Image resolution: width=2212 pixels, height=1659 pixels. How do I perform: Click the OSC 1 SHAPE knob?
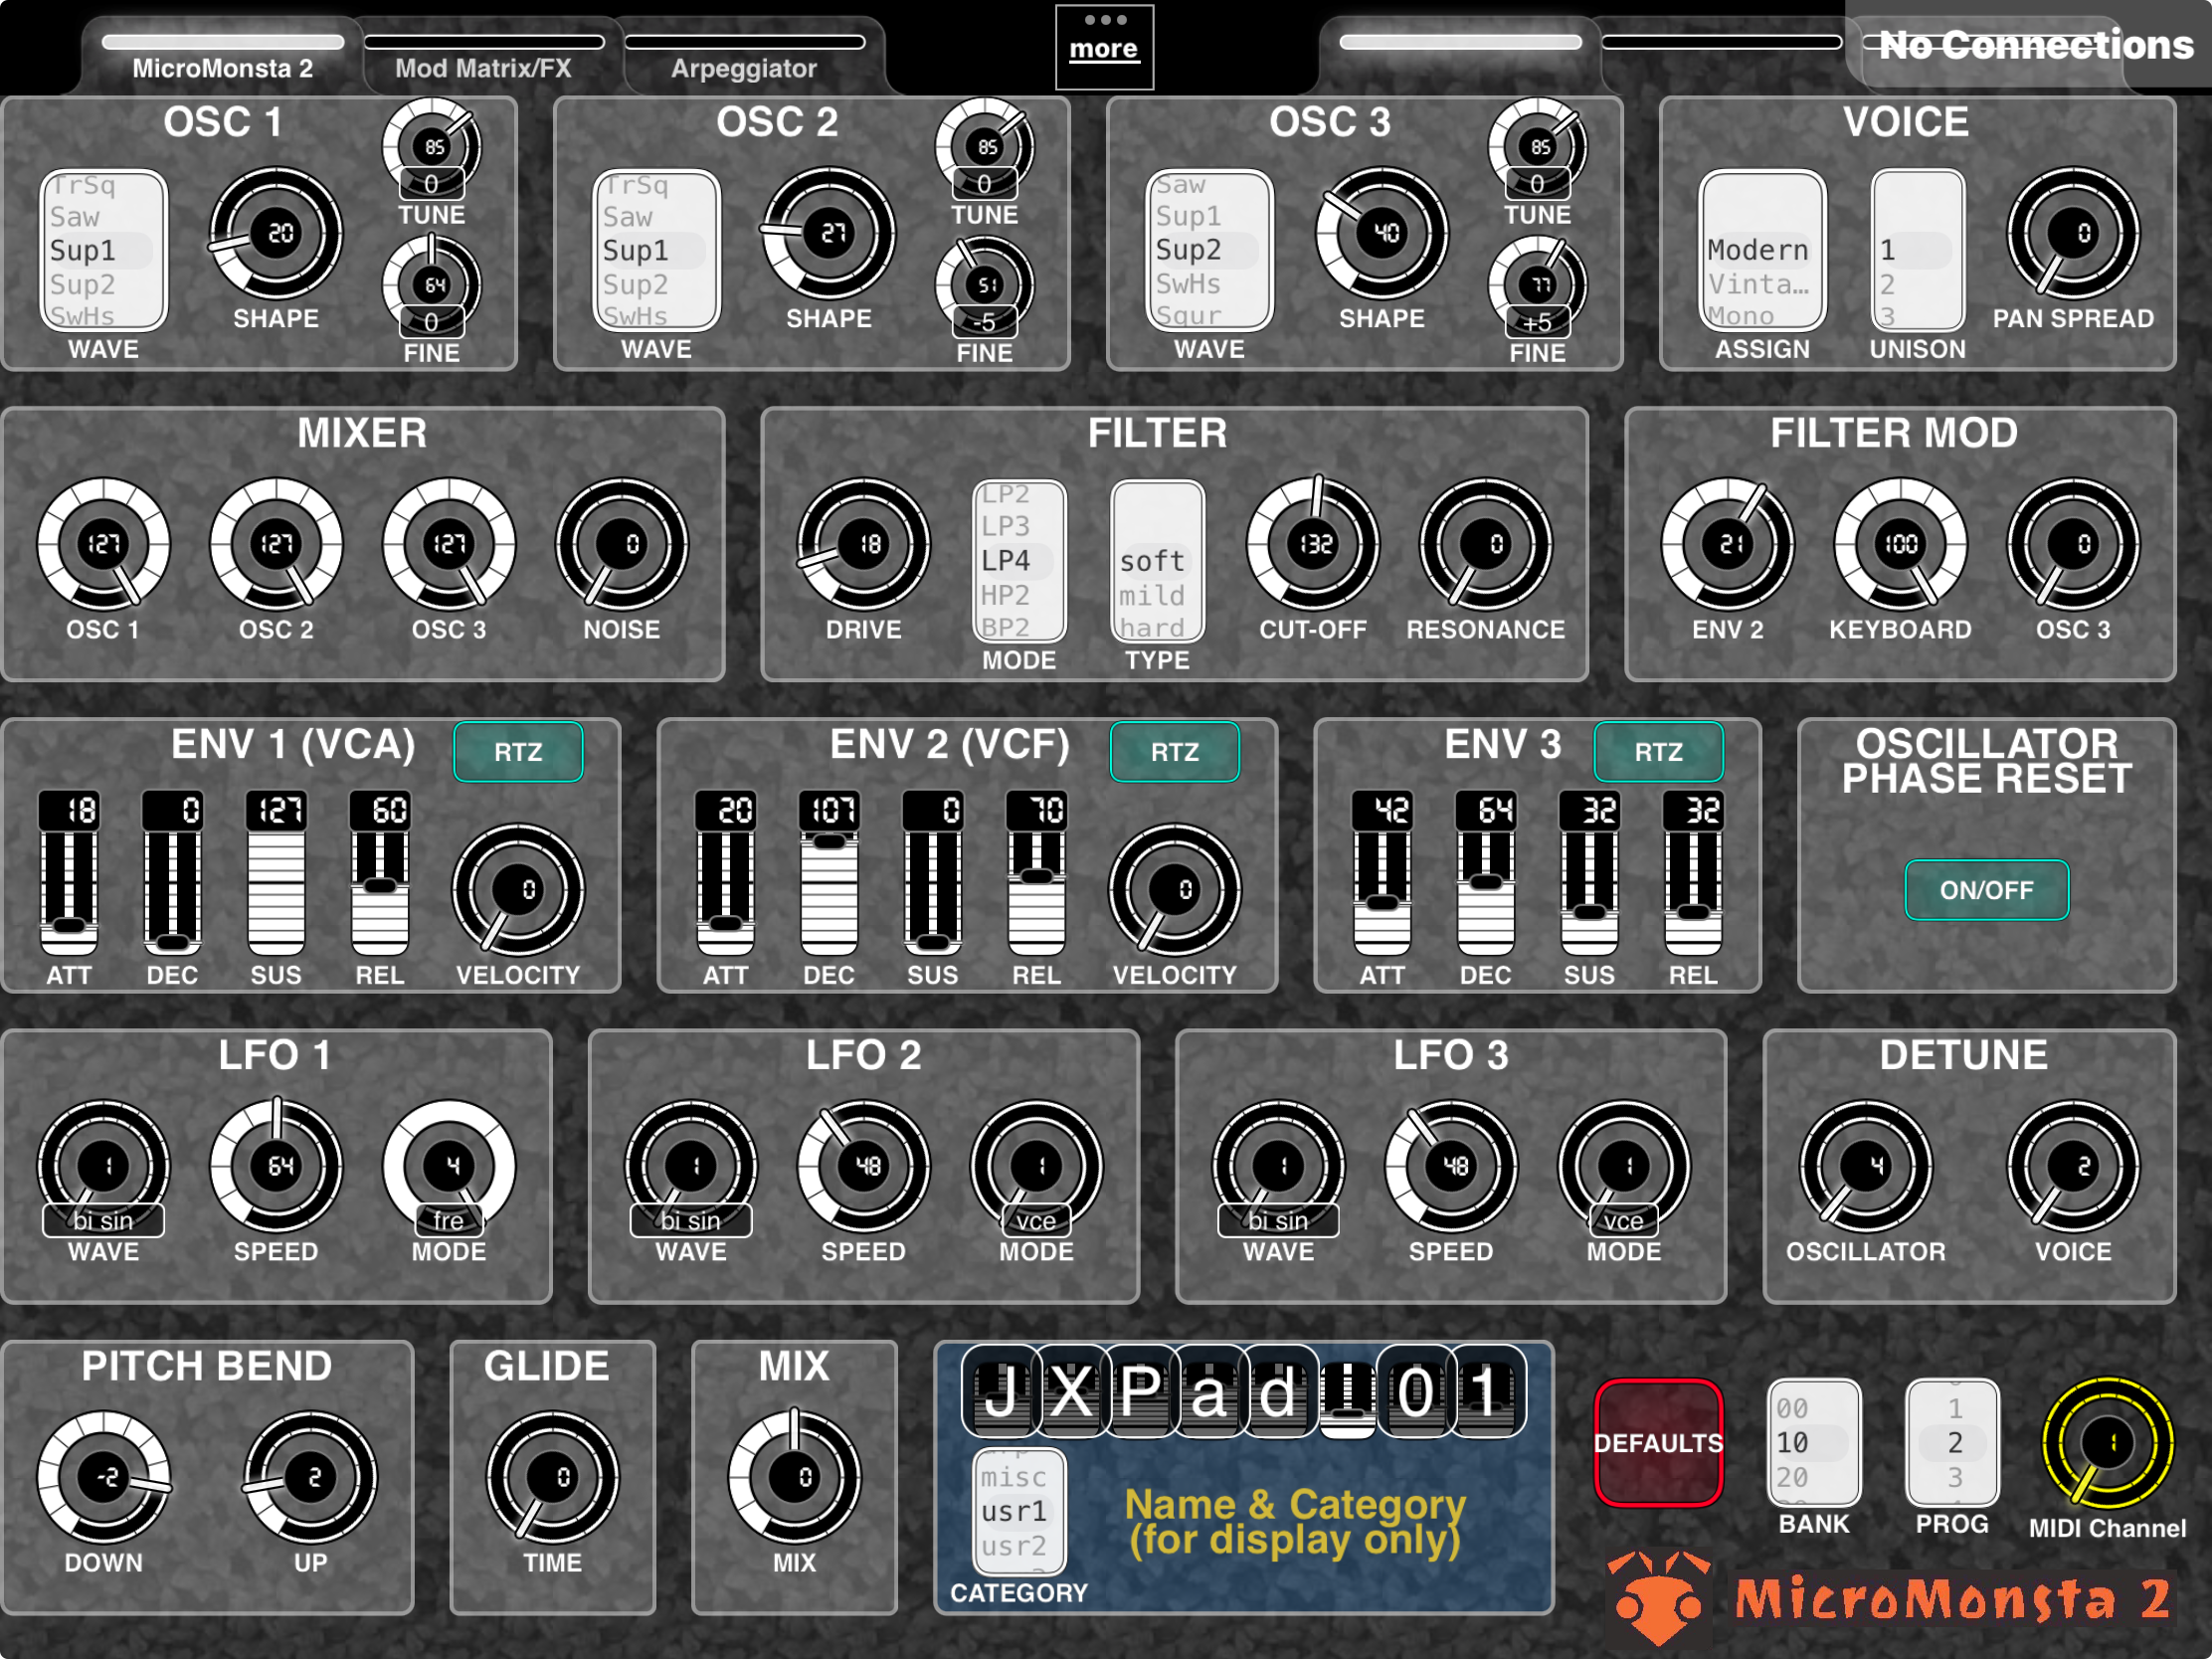[276, 234]
